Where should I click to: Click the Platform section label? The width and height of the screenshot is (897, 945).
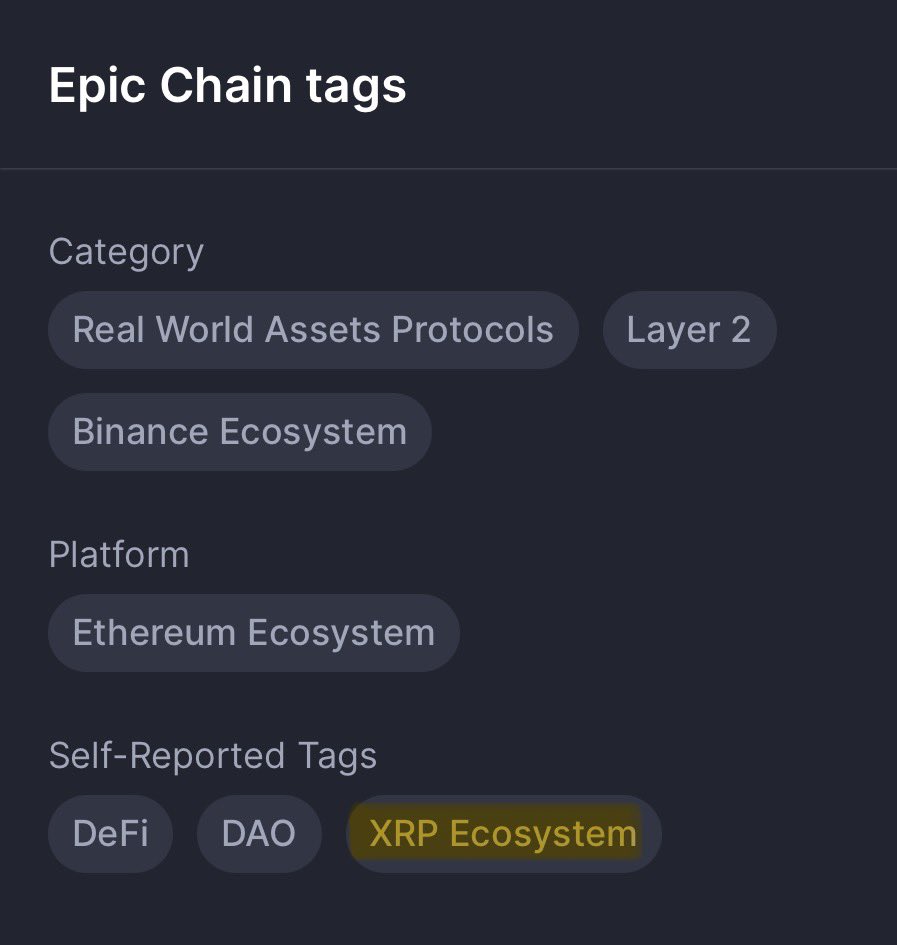pyautogui.click(x=119, y=554)
